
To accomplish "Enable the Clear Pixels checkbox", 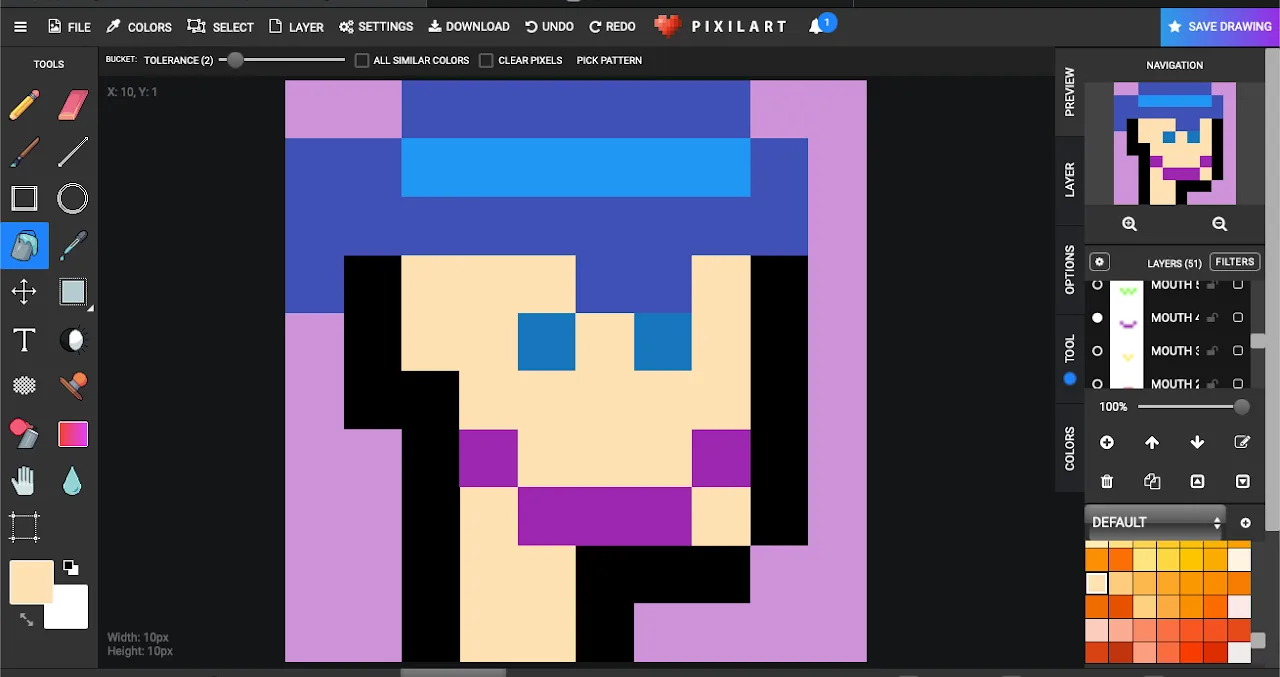I will coord(486,60).
